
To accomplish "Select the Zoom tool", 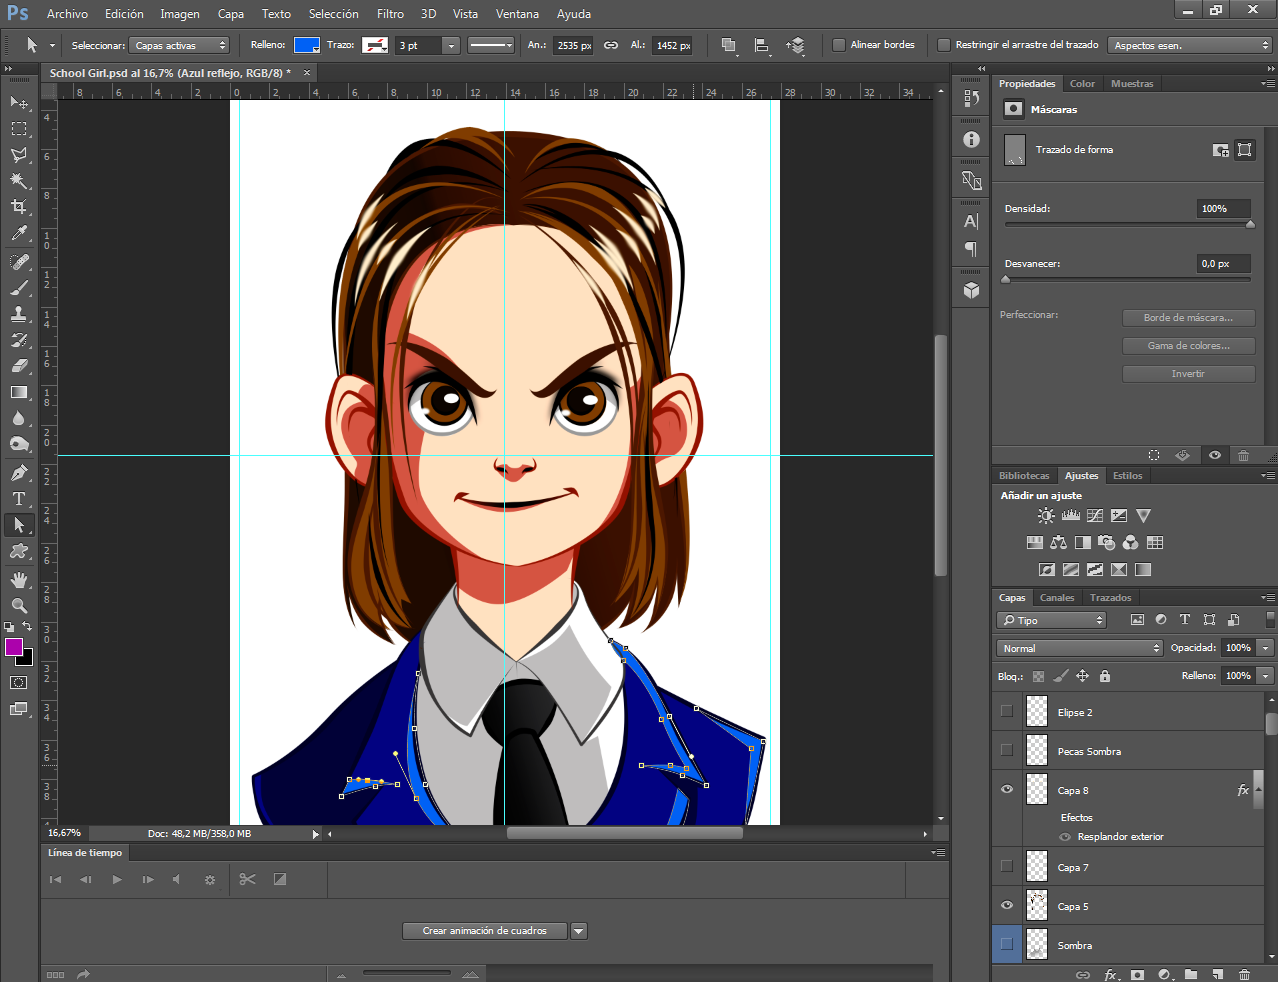I will [x=19, y=606].
